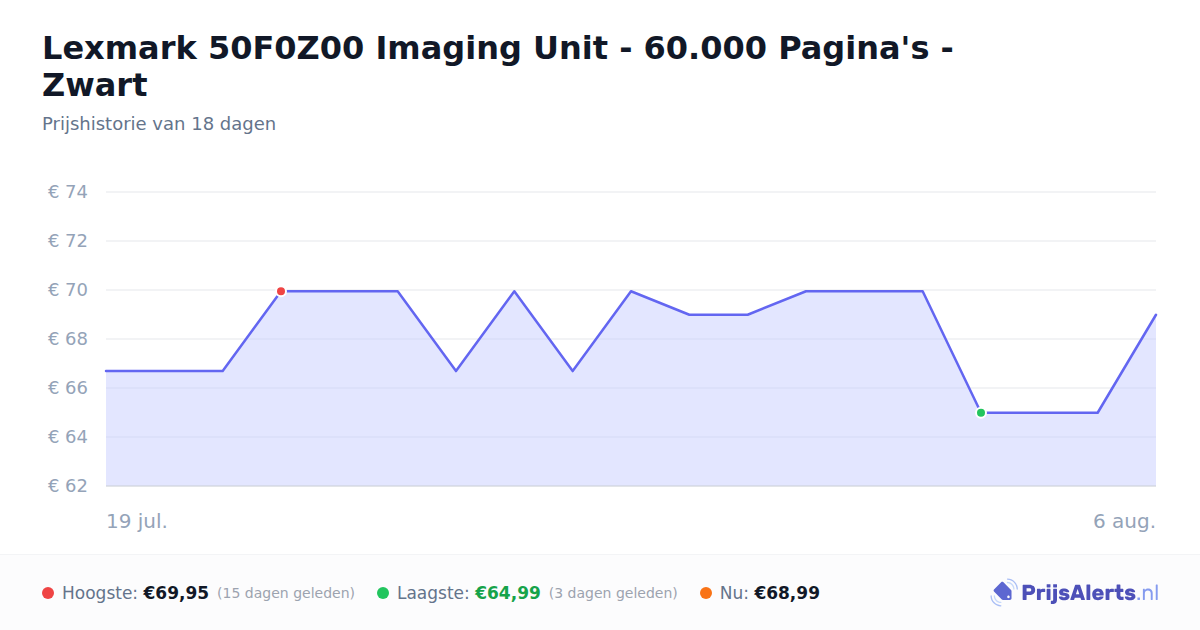
Task: Click the red dot beside Hoogste
Action: coord(48,593)
